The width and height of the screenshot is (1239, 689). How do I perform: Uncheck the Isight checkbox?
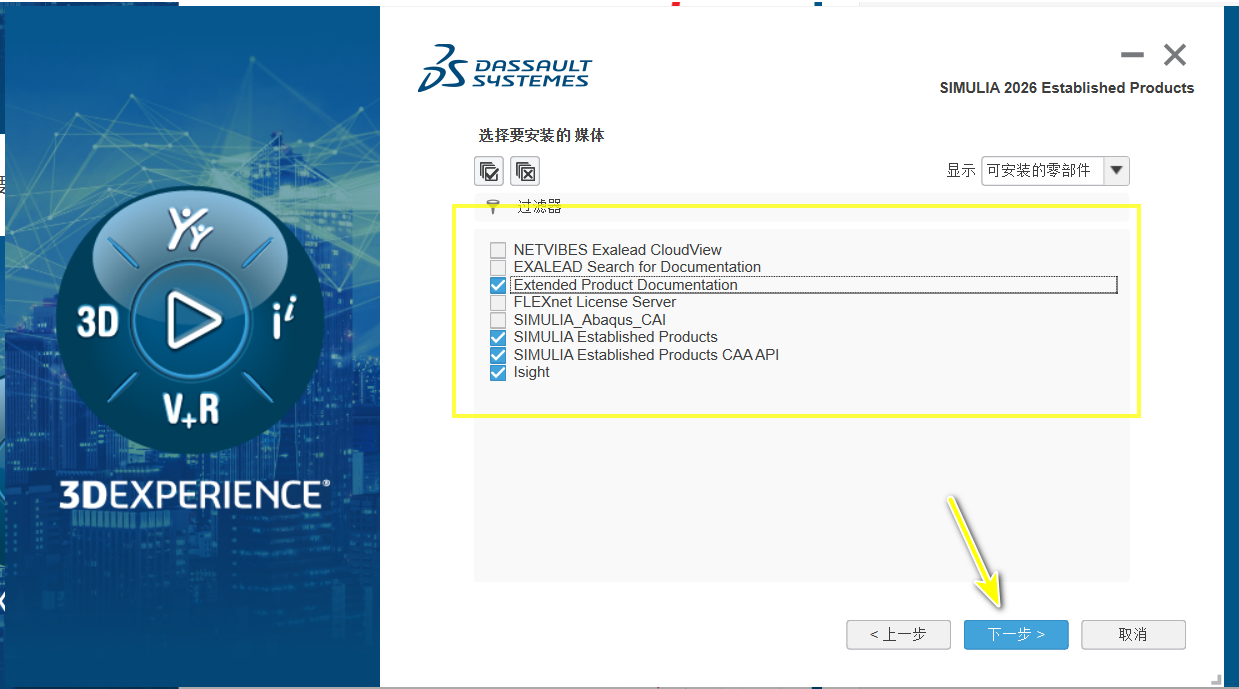click(x=498, y=372)
